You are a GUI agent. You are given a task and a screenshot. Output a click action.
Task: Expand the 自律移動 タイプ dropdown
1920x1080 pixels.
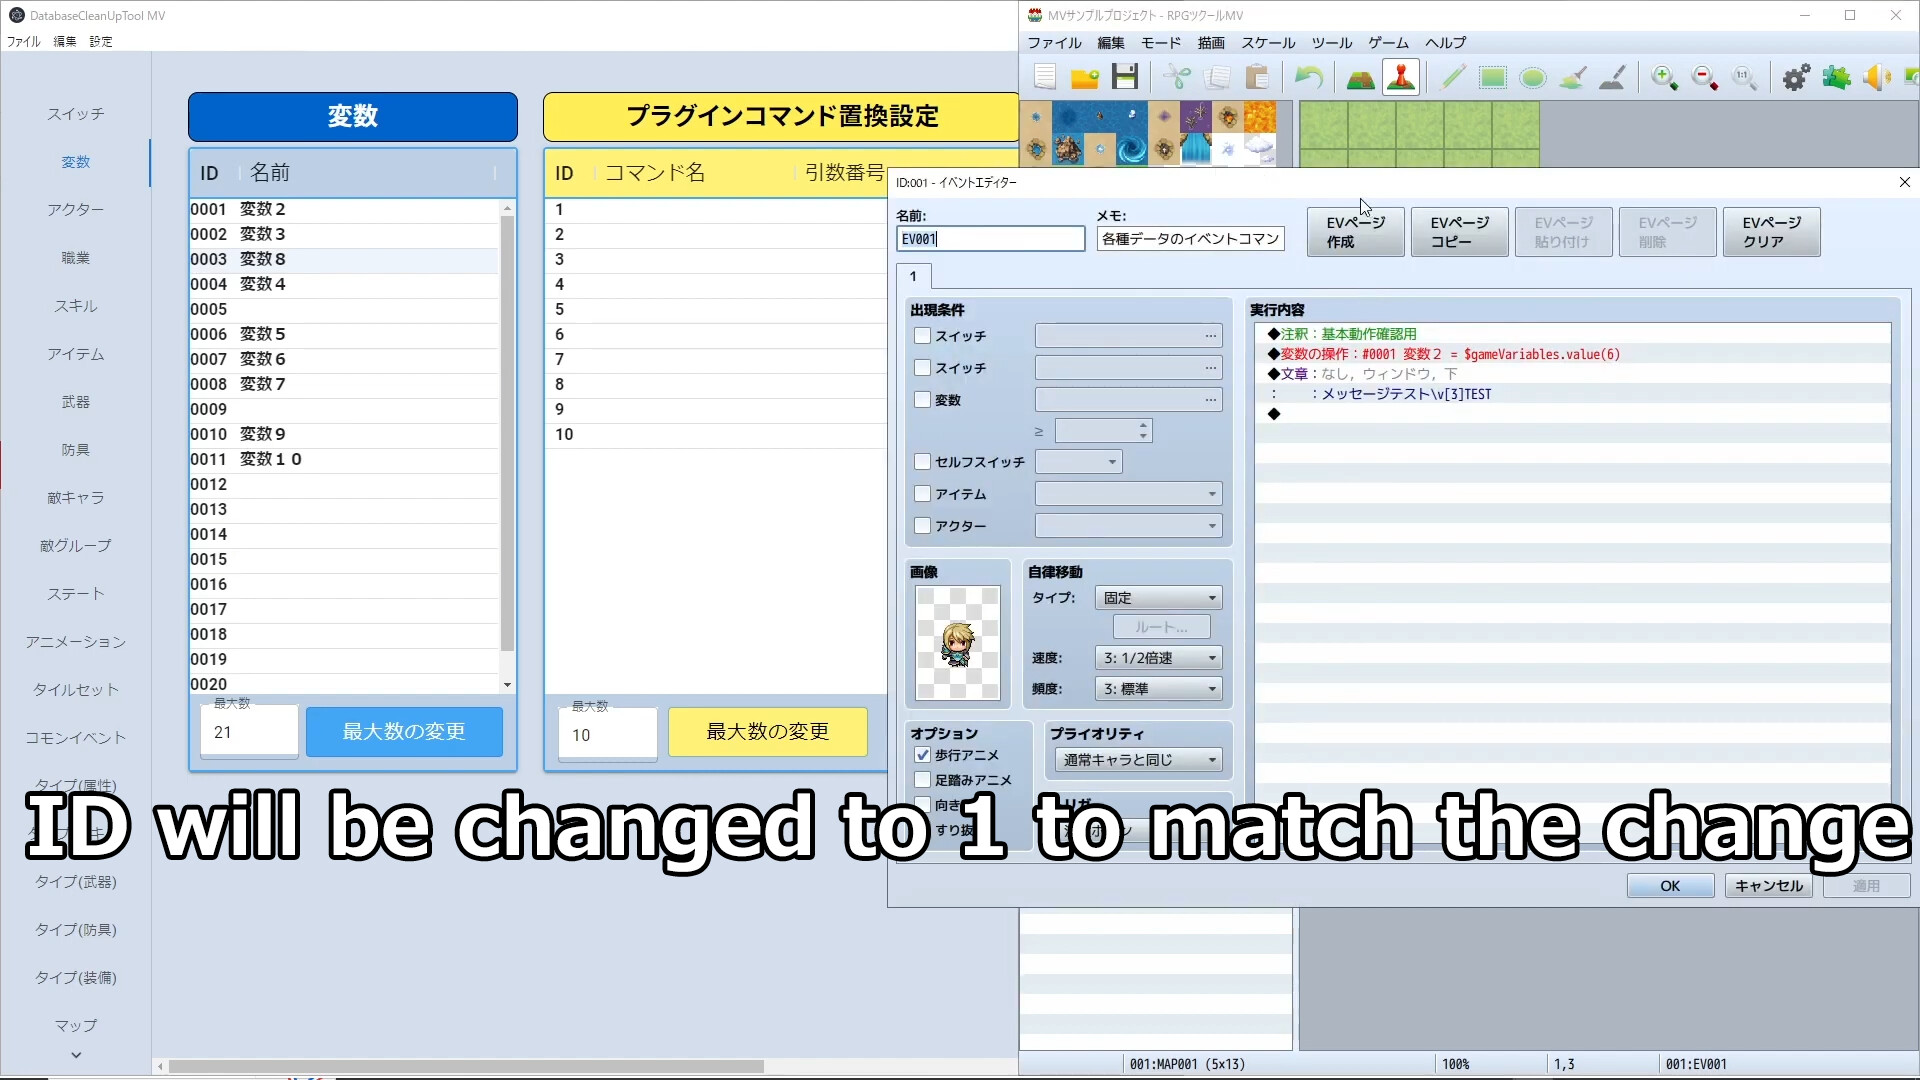click(x=1209, y=597)
